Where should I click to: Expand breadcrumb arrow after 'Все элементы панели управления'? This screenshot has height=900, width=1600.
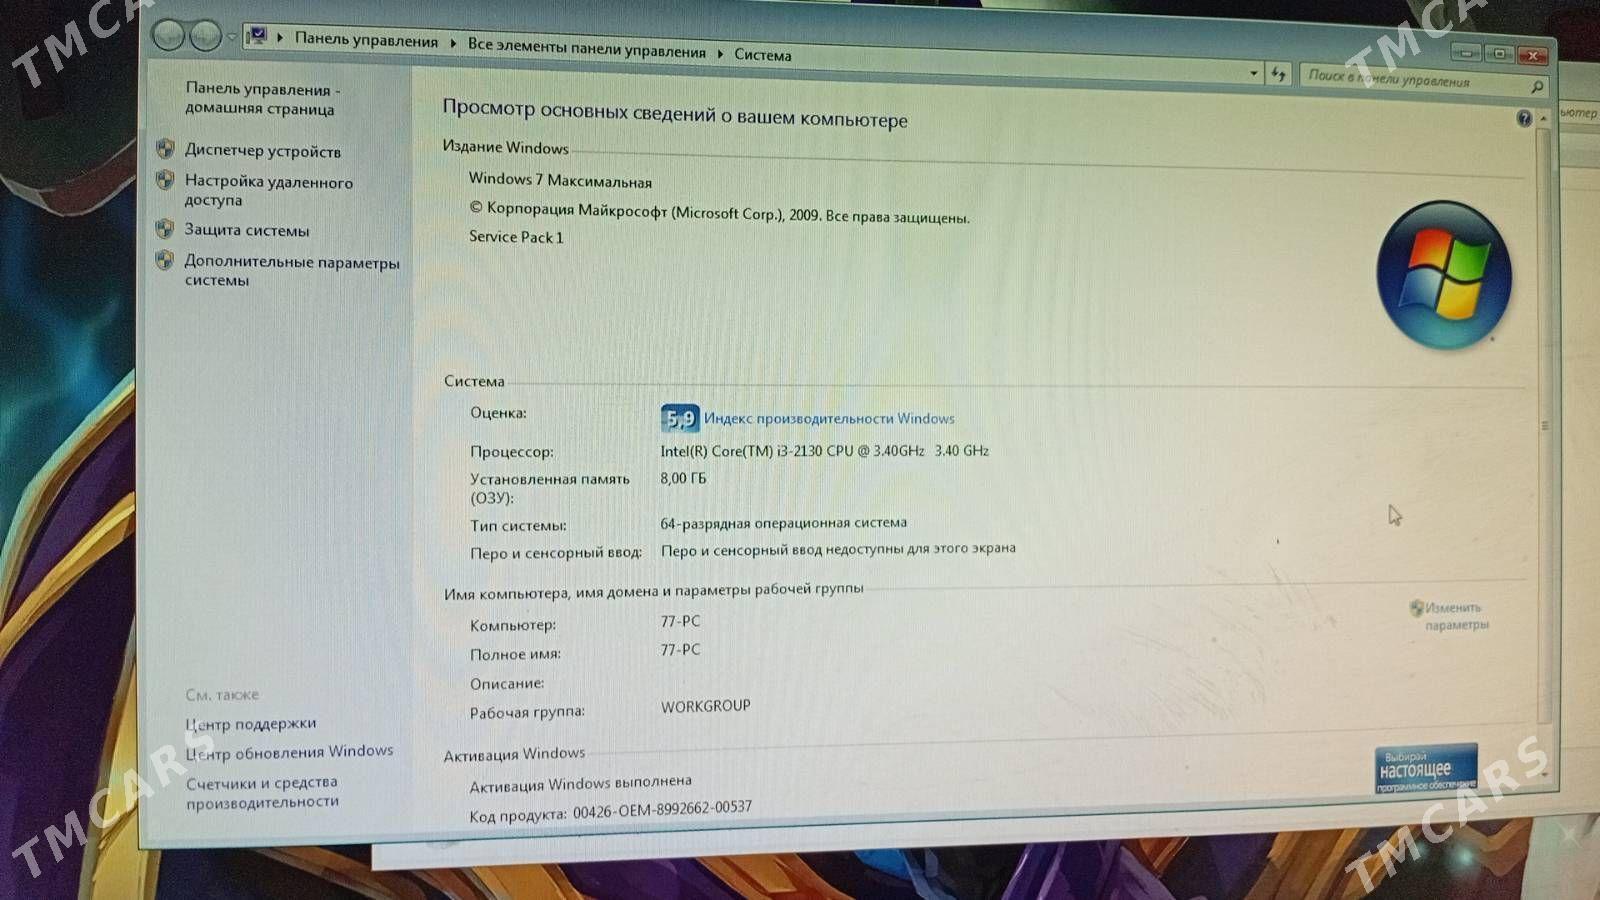coord(720,53)
